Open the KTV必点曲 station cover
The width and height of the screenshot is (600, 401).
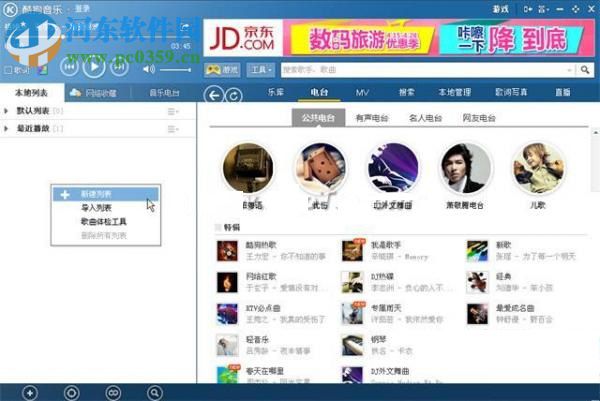227,314
